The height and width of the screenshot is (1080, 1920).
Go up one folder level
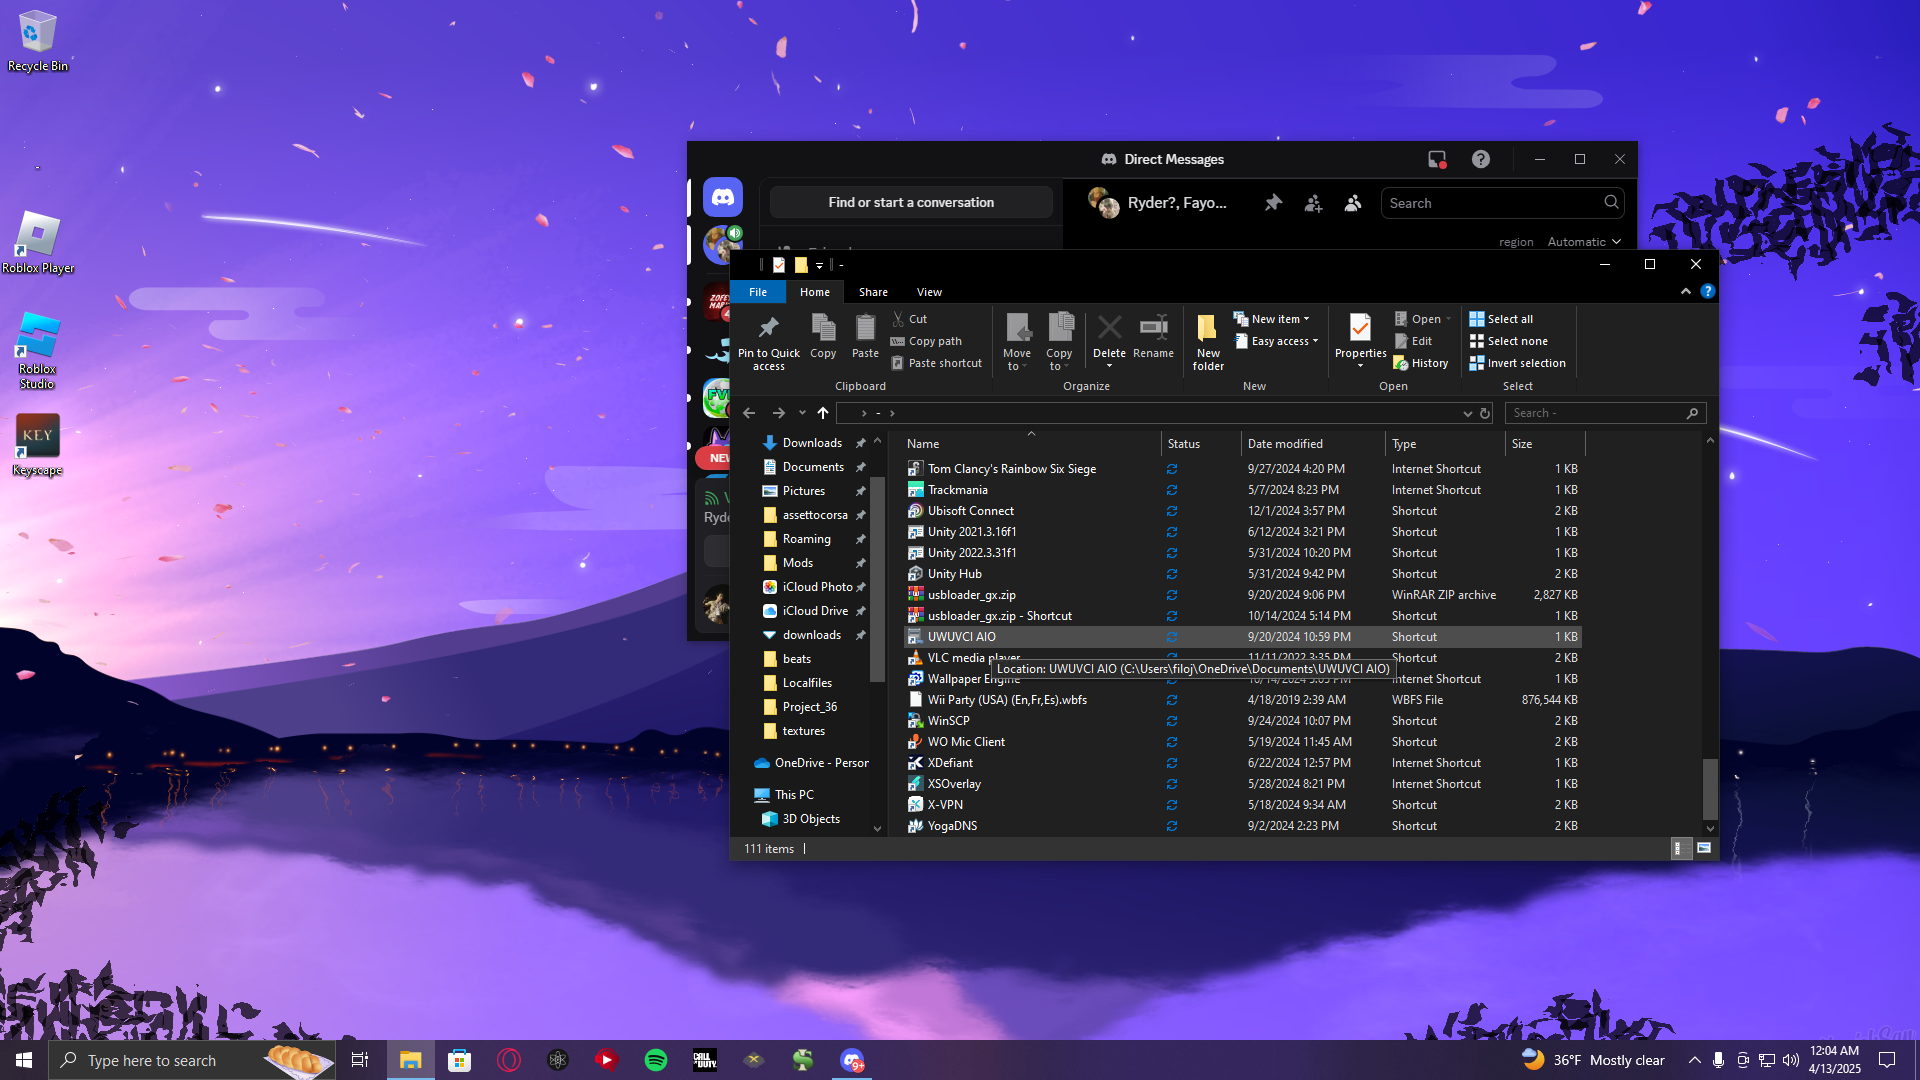click(x=823, y=413)
